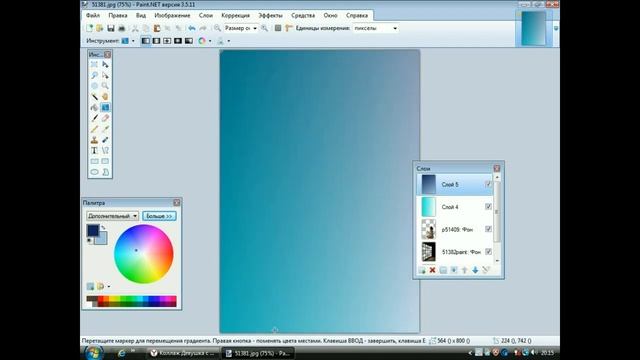Open the Изображение menu
The image size is (640, 360).
click(x=172, y=16)
